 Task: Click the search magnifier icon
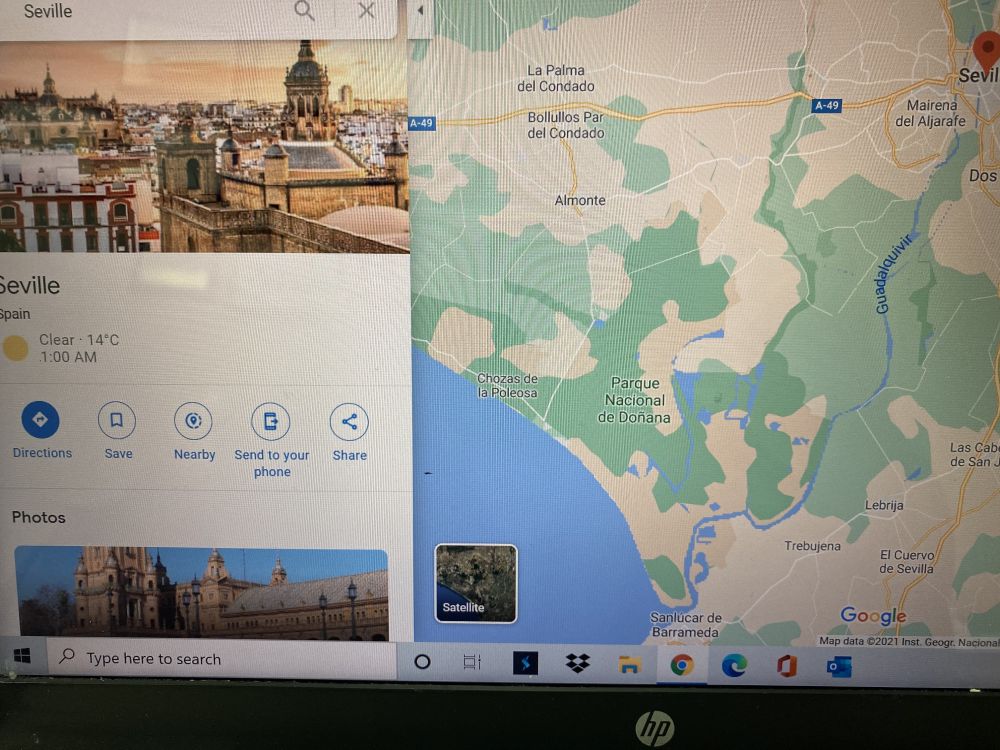[304, 10]
